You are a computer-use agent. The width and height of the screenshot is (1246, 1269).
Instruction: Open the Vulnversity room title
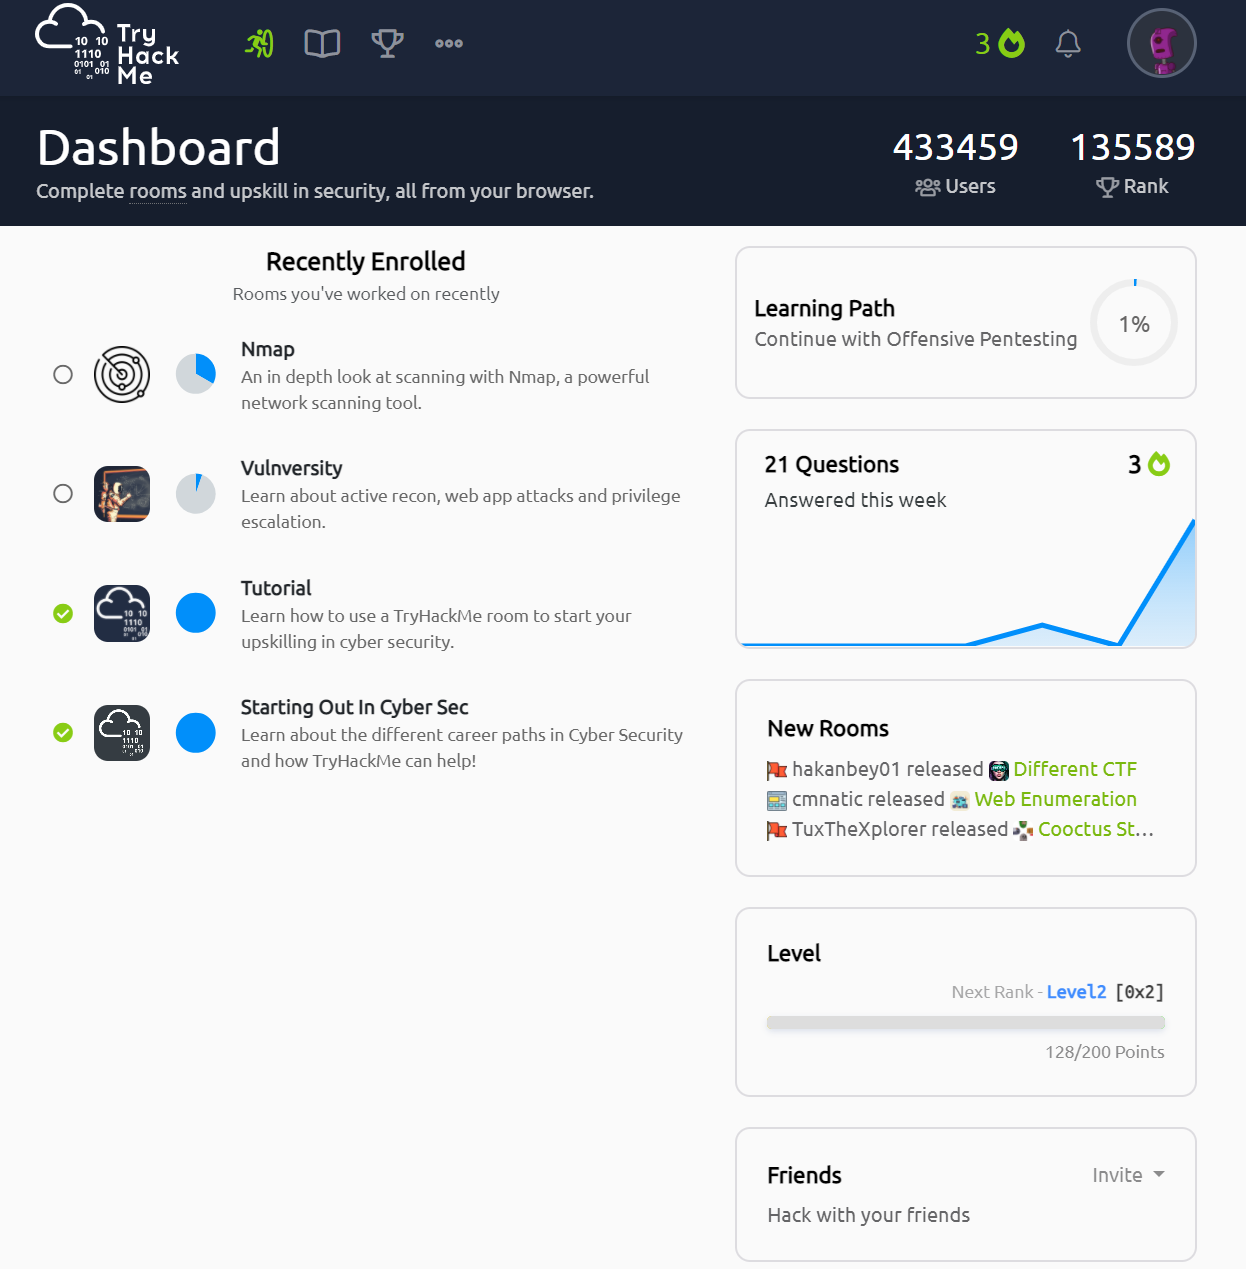coord(292,468)
